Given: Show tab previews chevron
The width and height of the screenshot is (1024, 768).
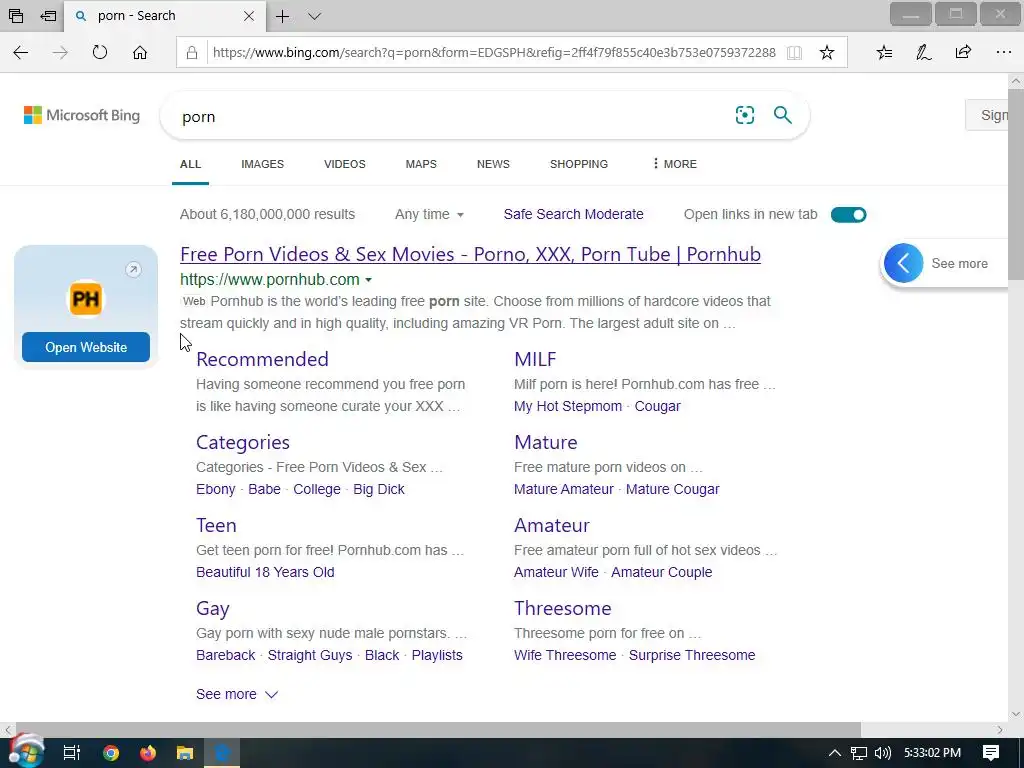Looking at the screenshot, I should tap(315, 16).
